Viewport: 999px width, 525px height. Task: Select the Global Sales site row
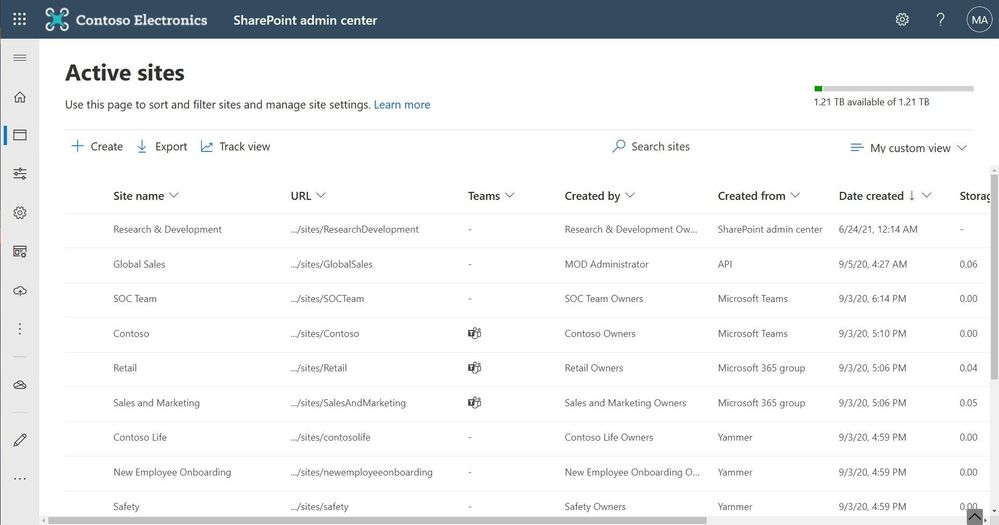click(x=139, y=264)
